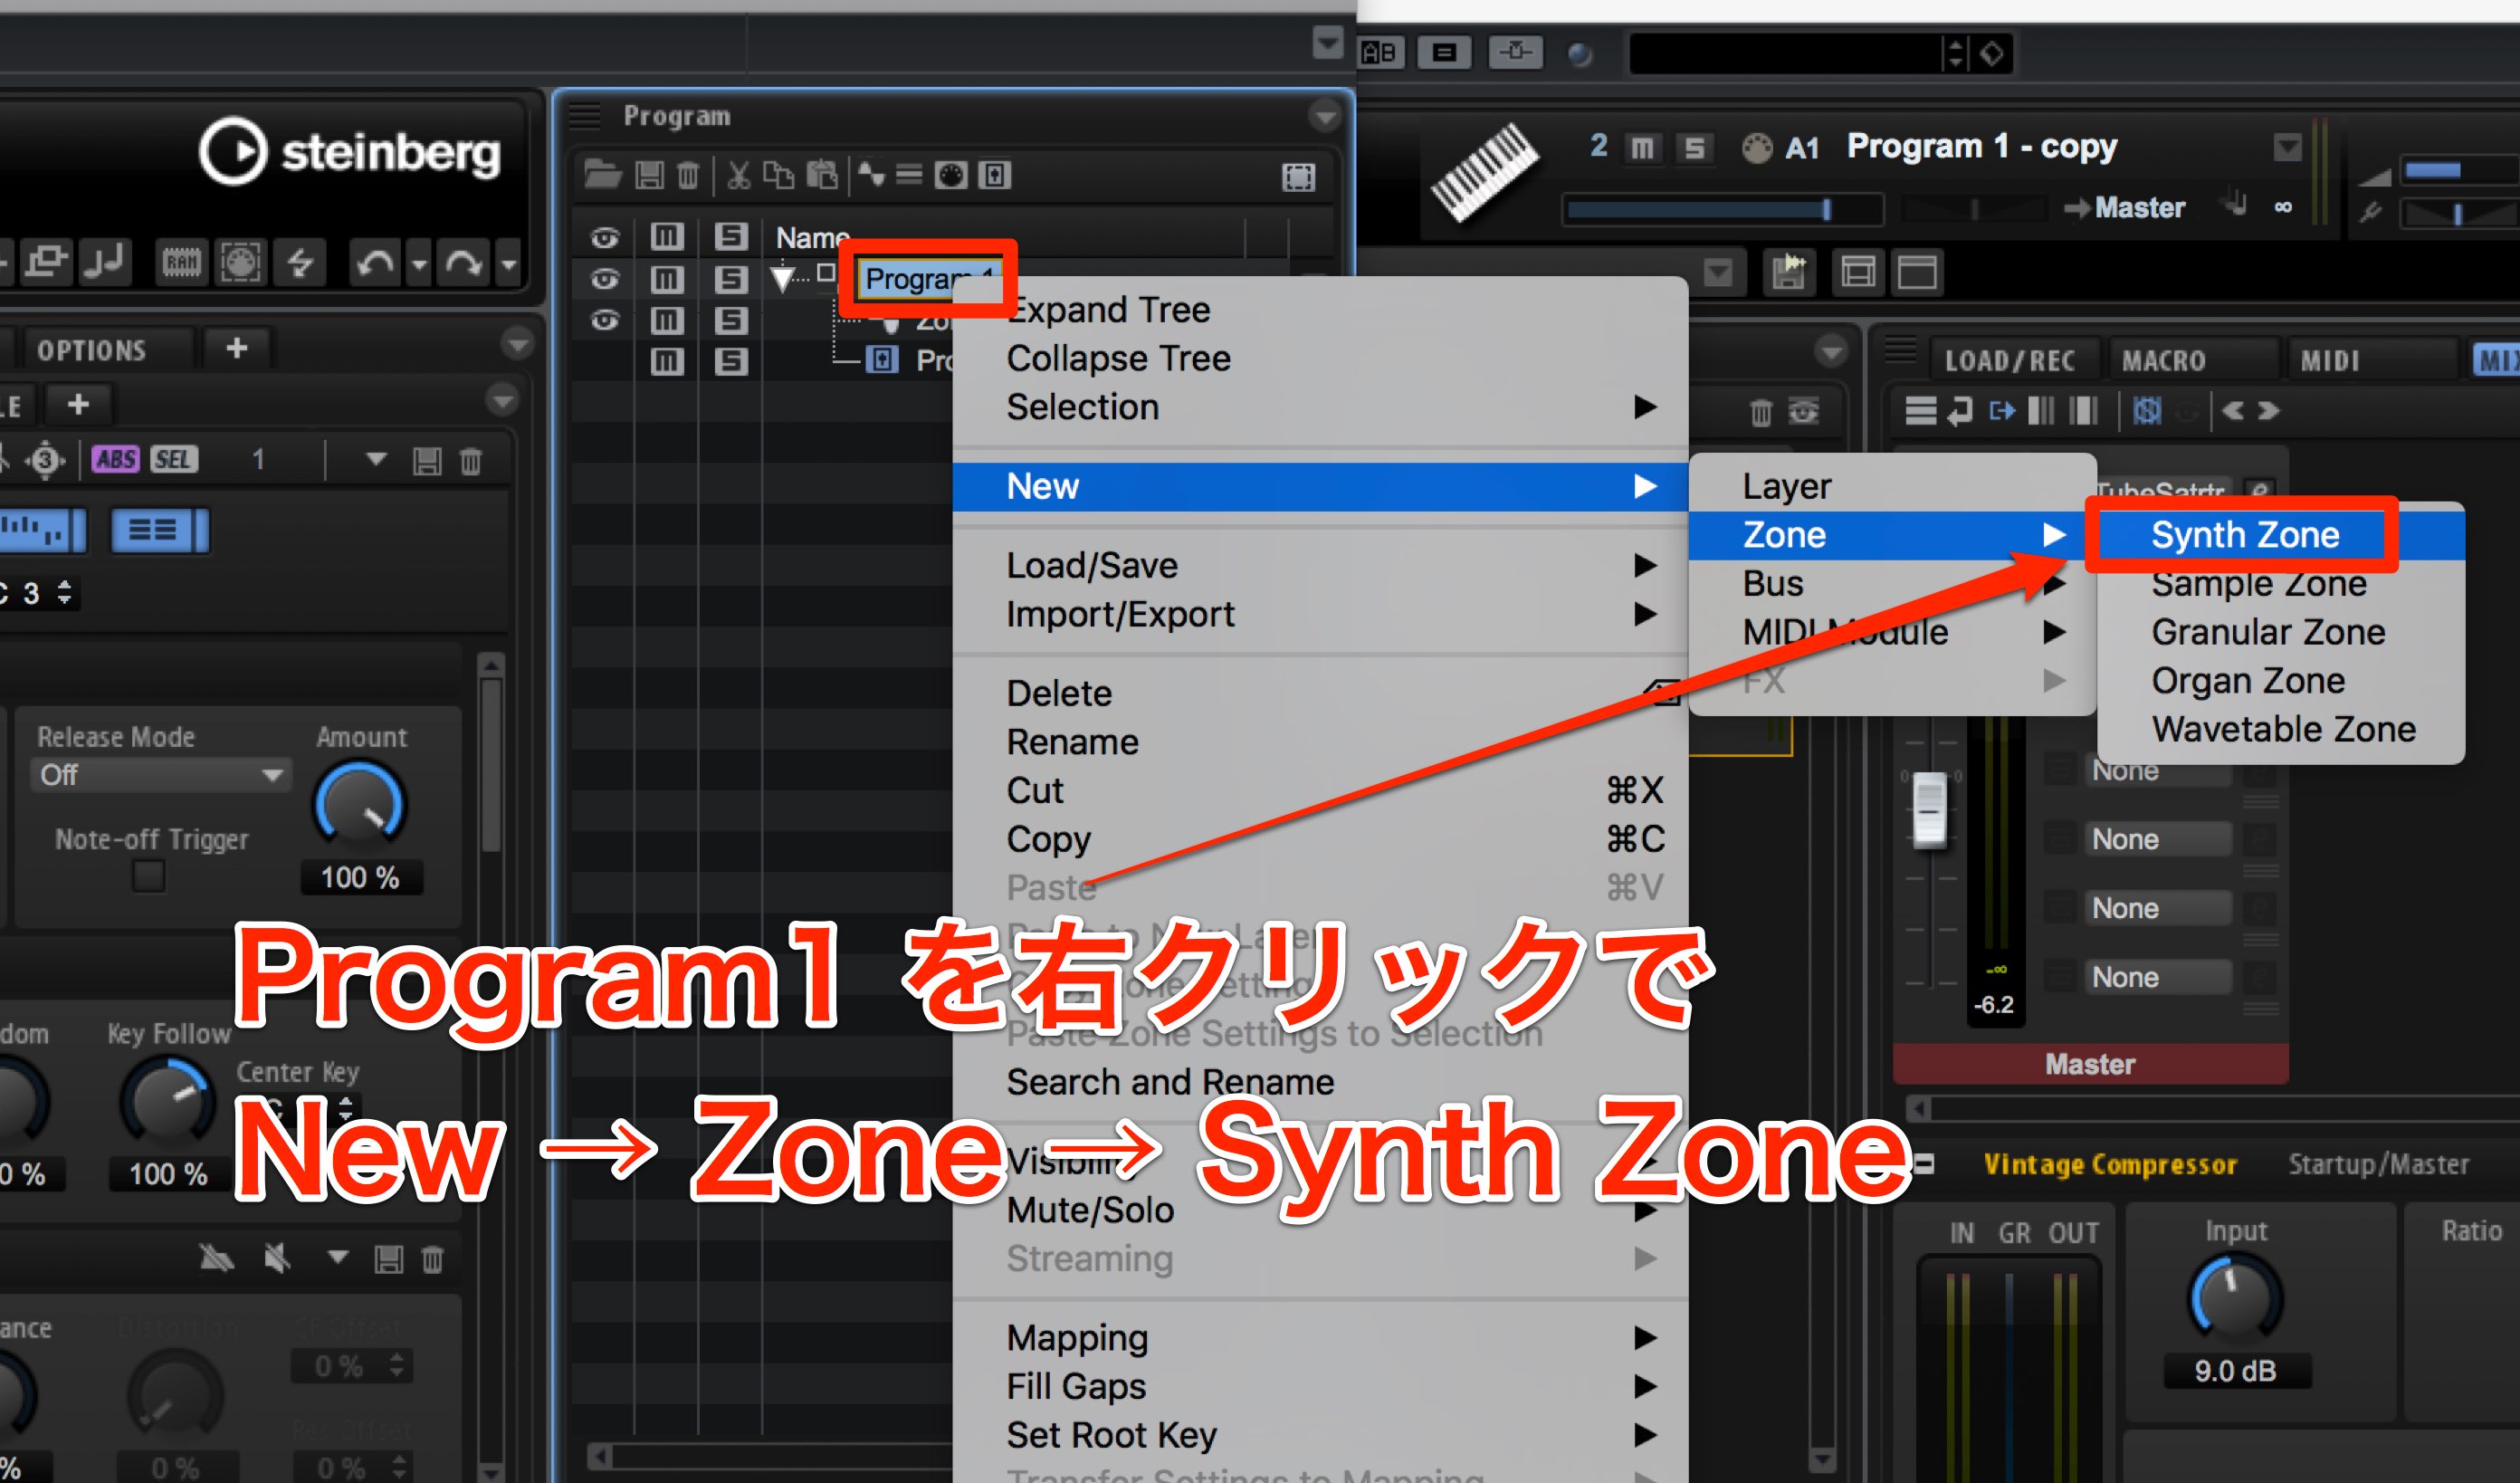Viewport: 2520px width, 1483px height.
Task: Click the redo arrow icon
Action: click(464, 263)
